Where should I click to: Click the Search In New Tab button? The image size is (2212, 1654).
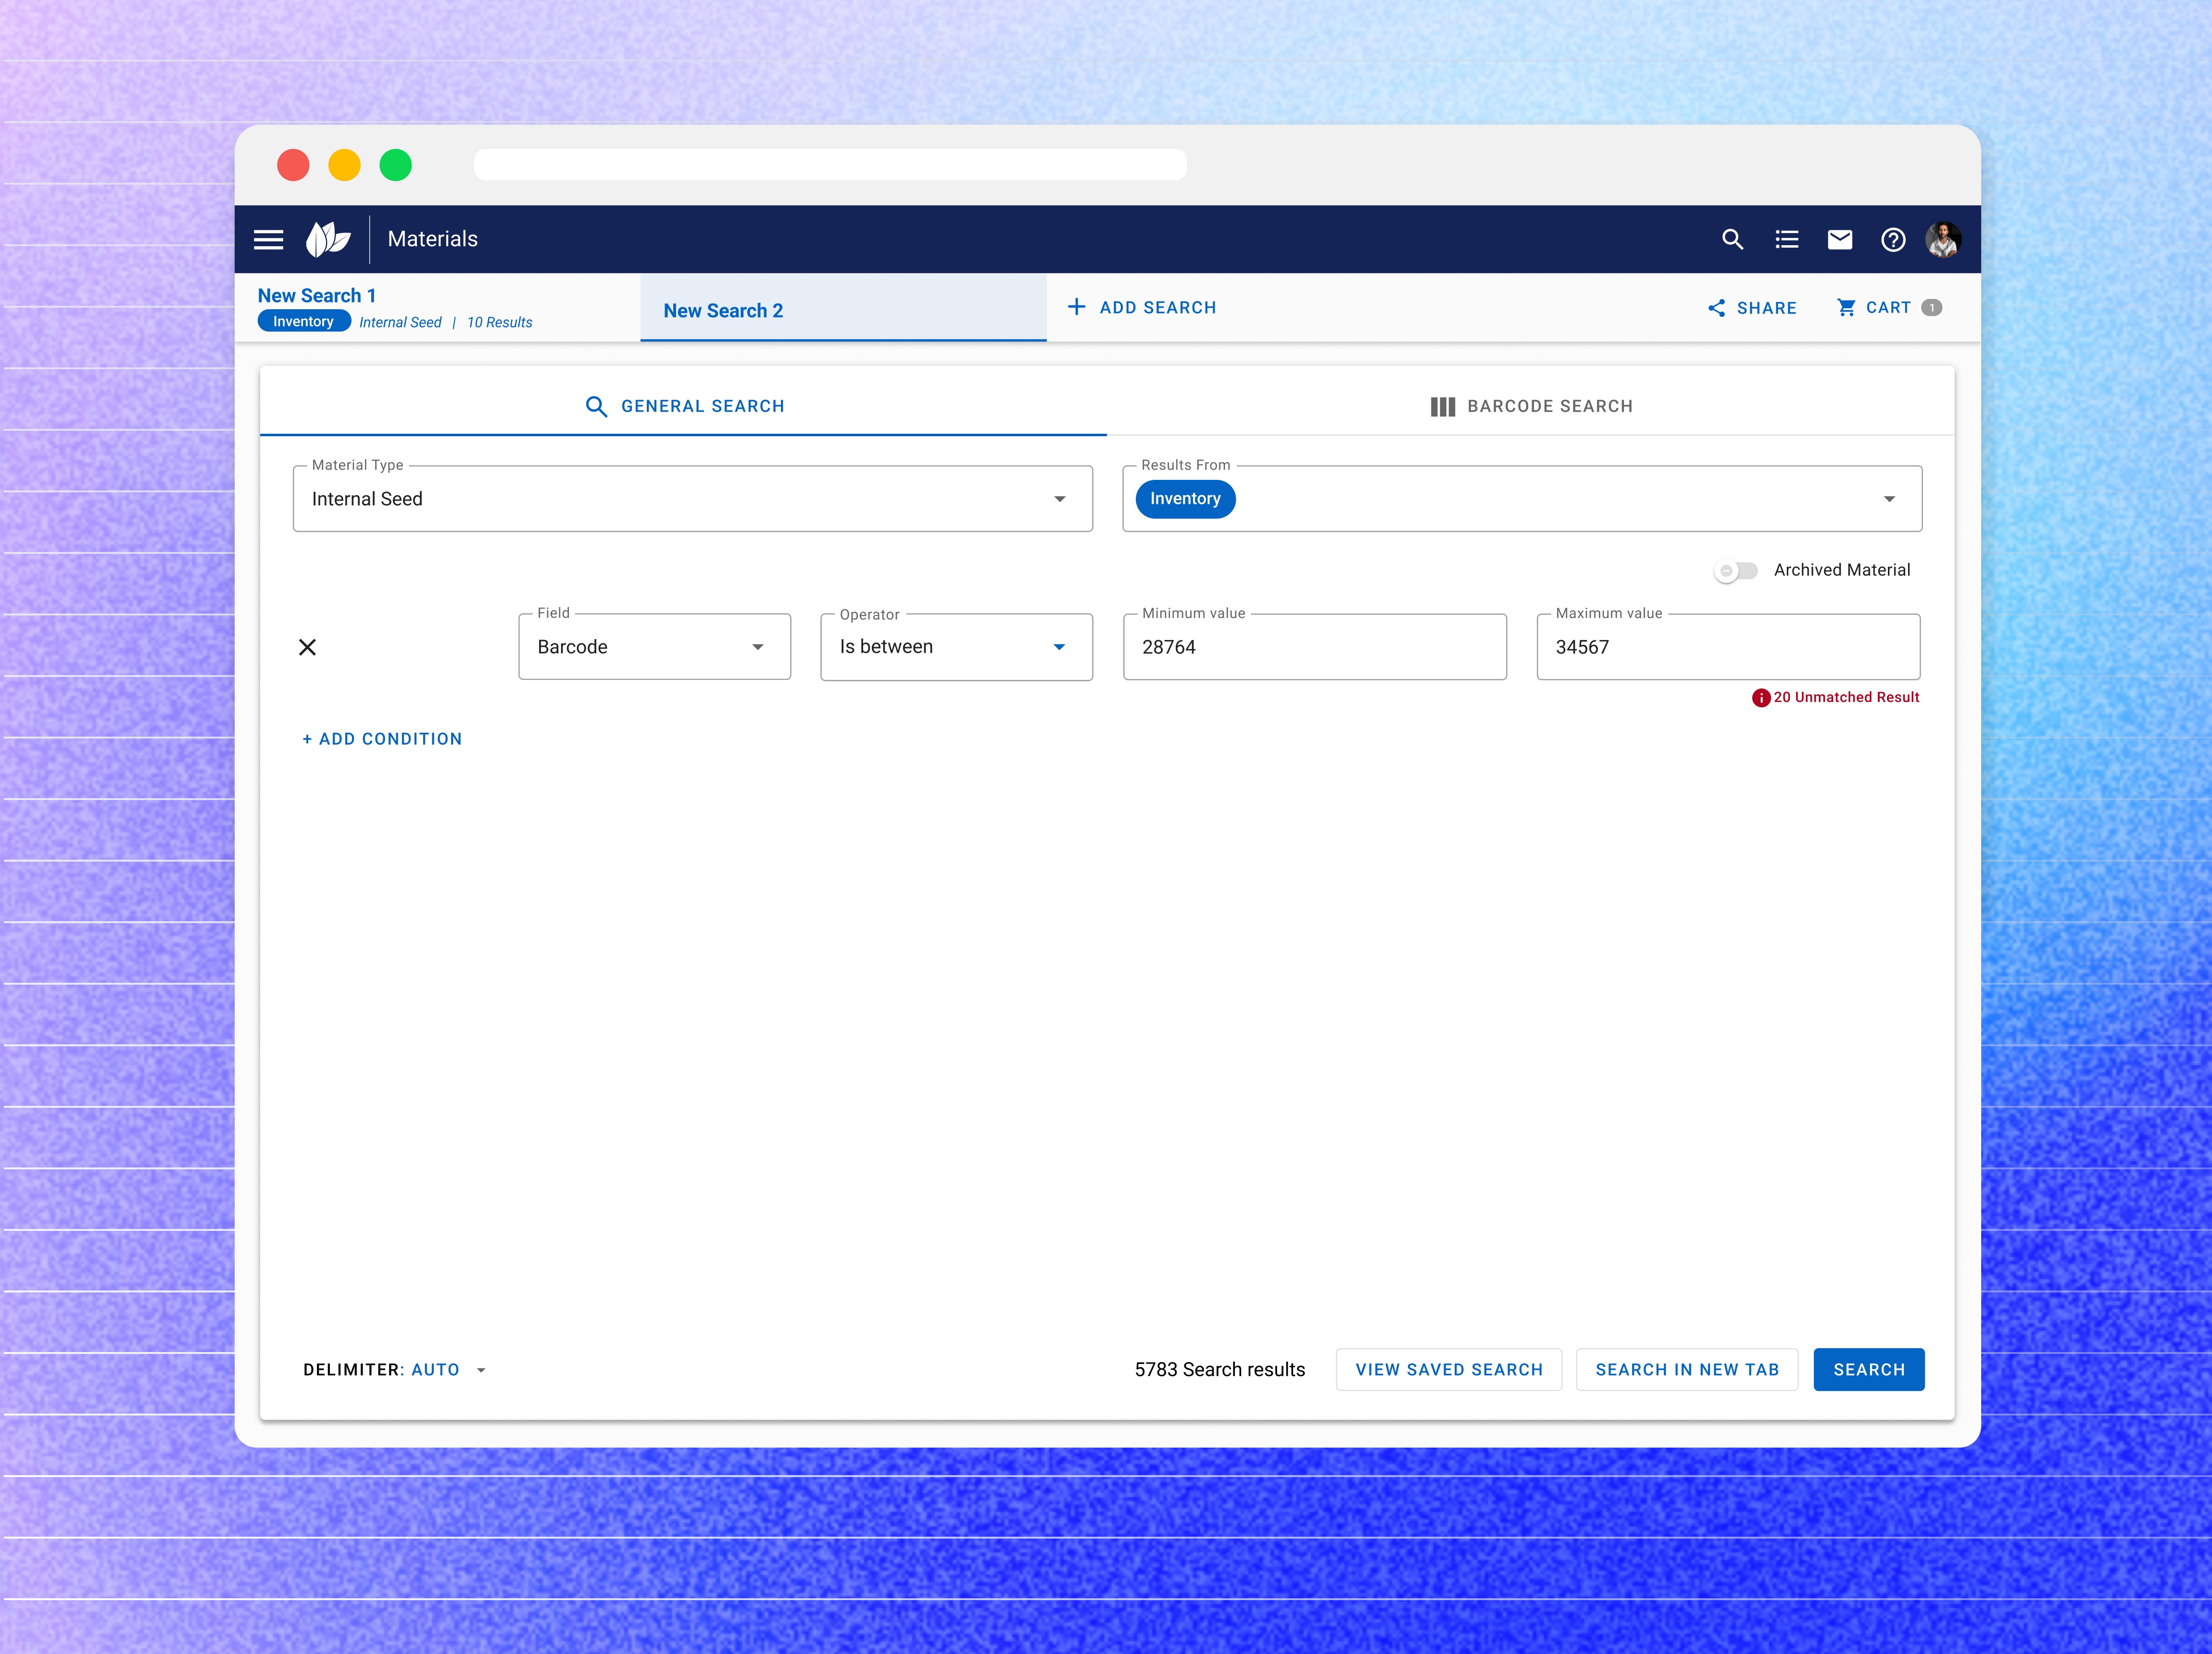pyautogui.click(x=1686, y=1369)
